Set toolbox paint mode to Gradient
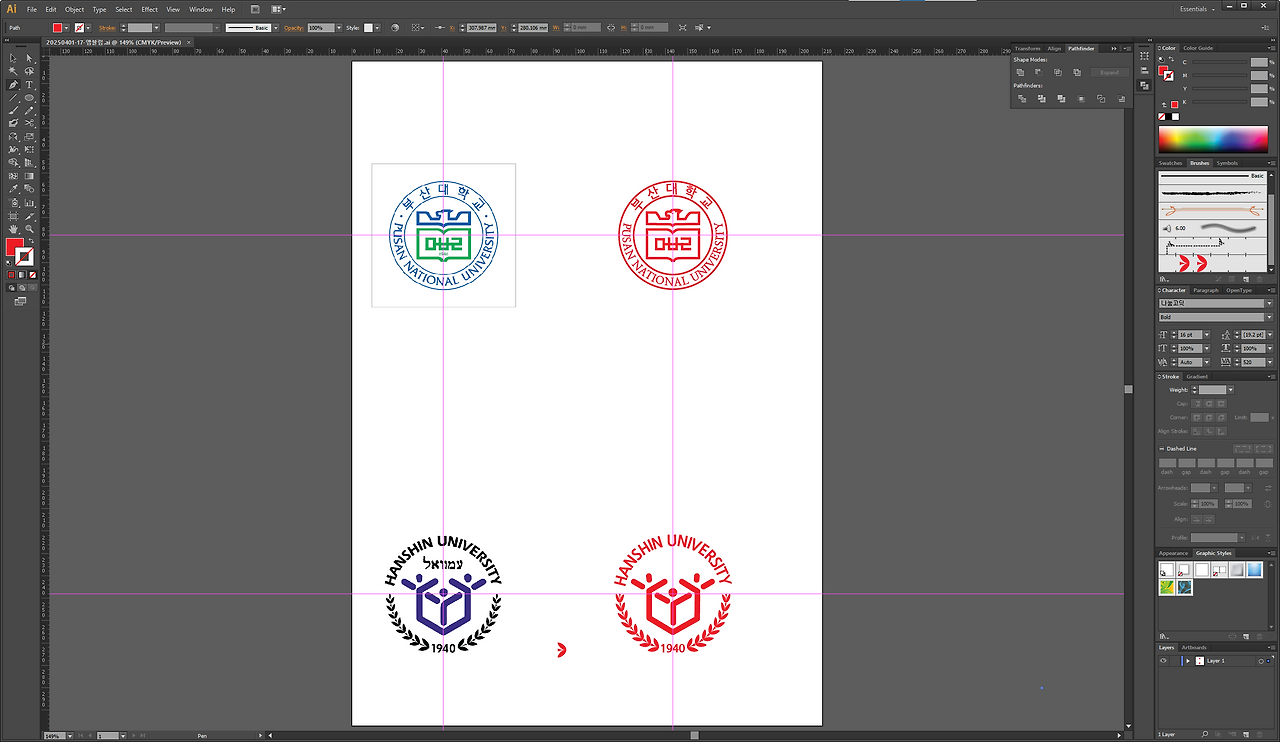The image size is (1280, 742). [x=22, y=274]
